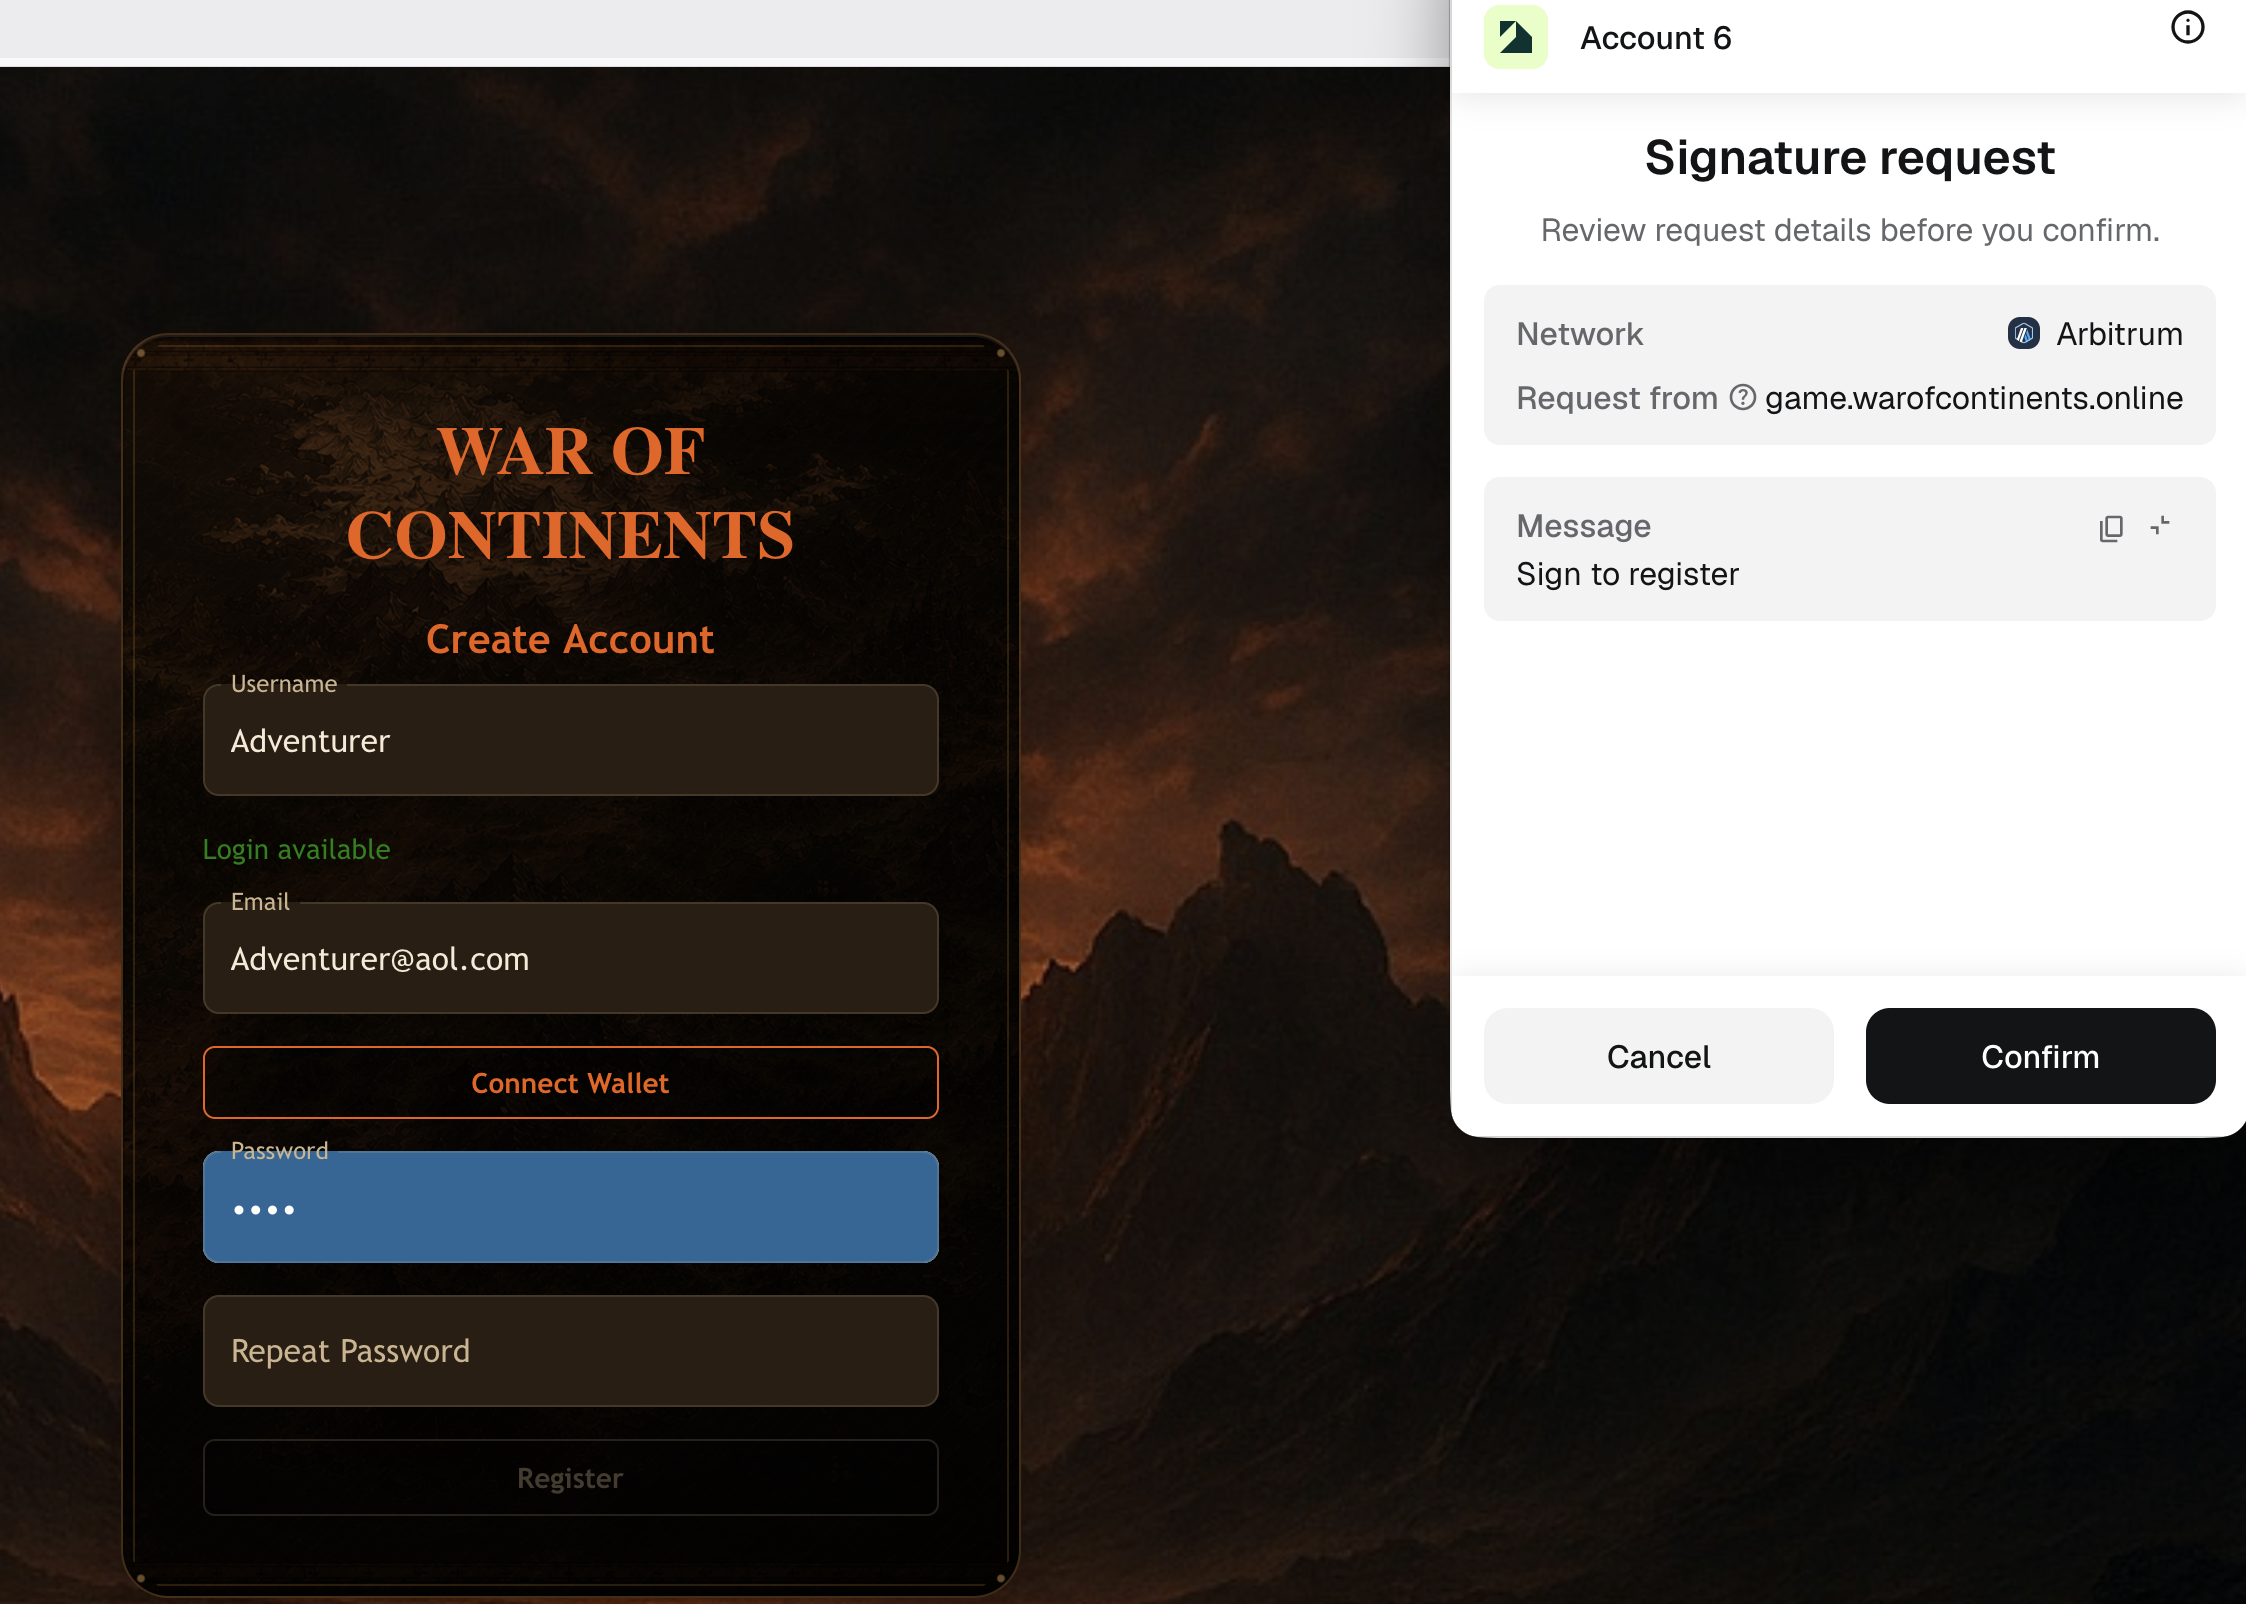Screen dimensions: 2246x1604
Task: Confirm the signature request
Action: click(2040, 1056)
